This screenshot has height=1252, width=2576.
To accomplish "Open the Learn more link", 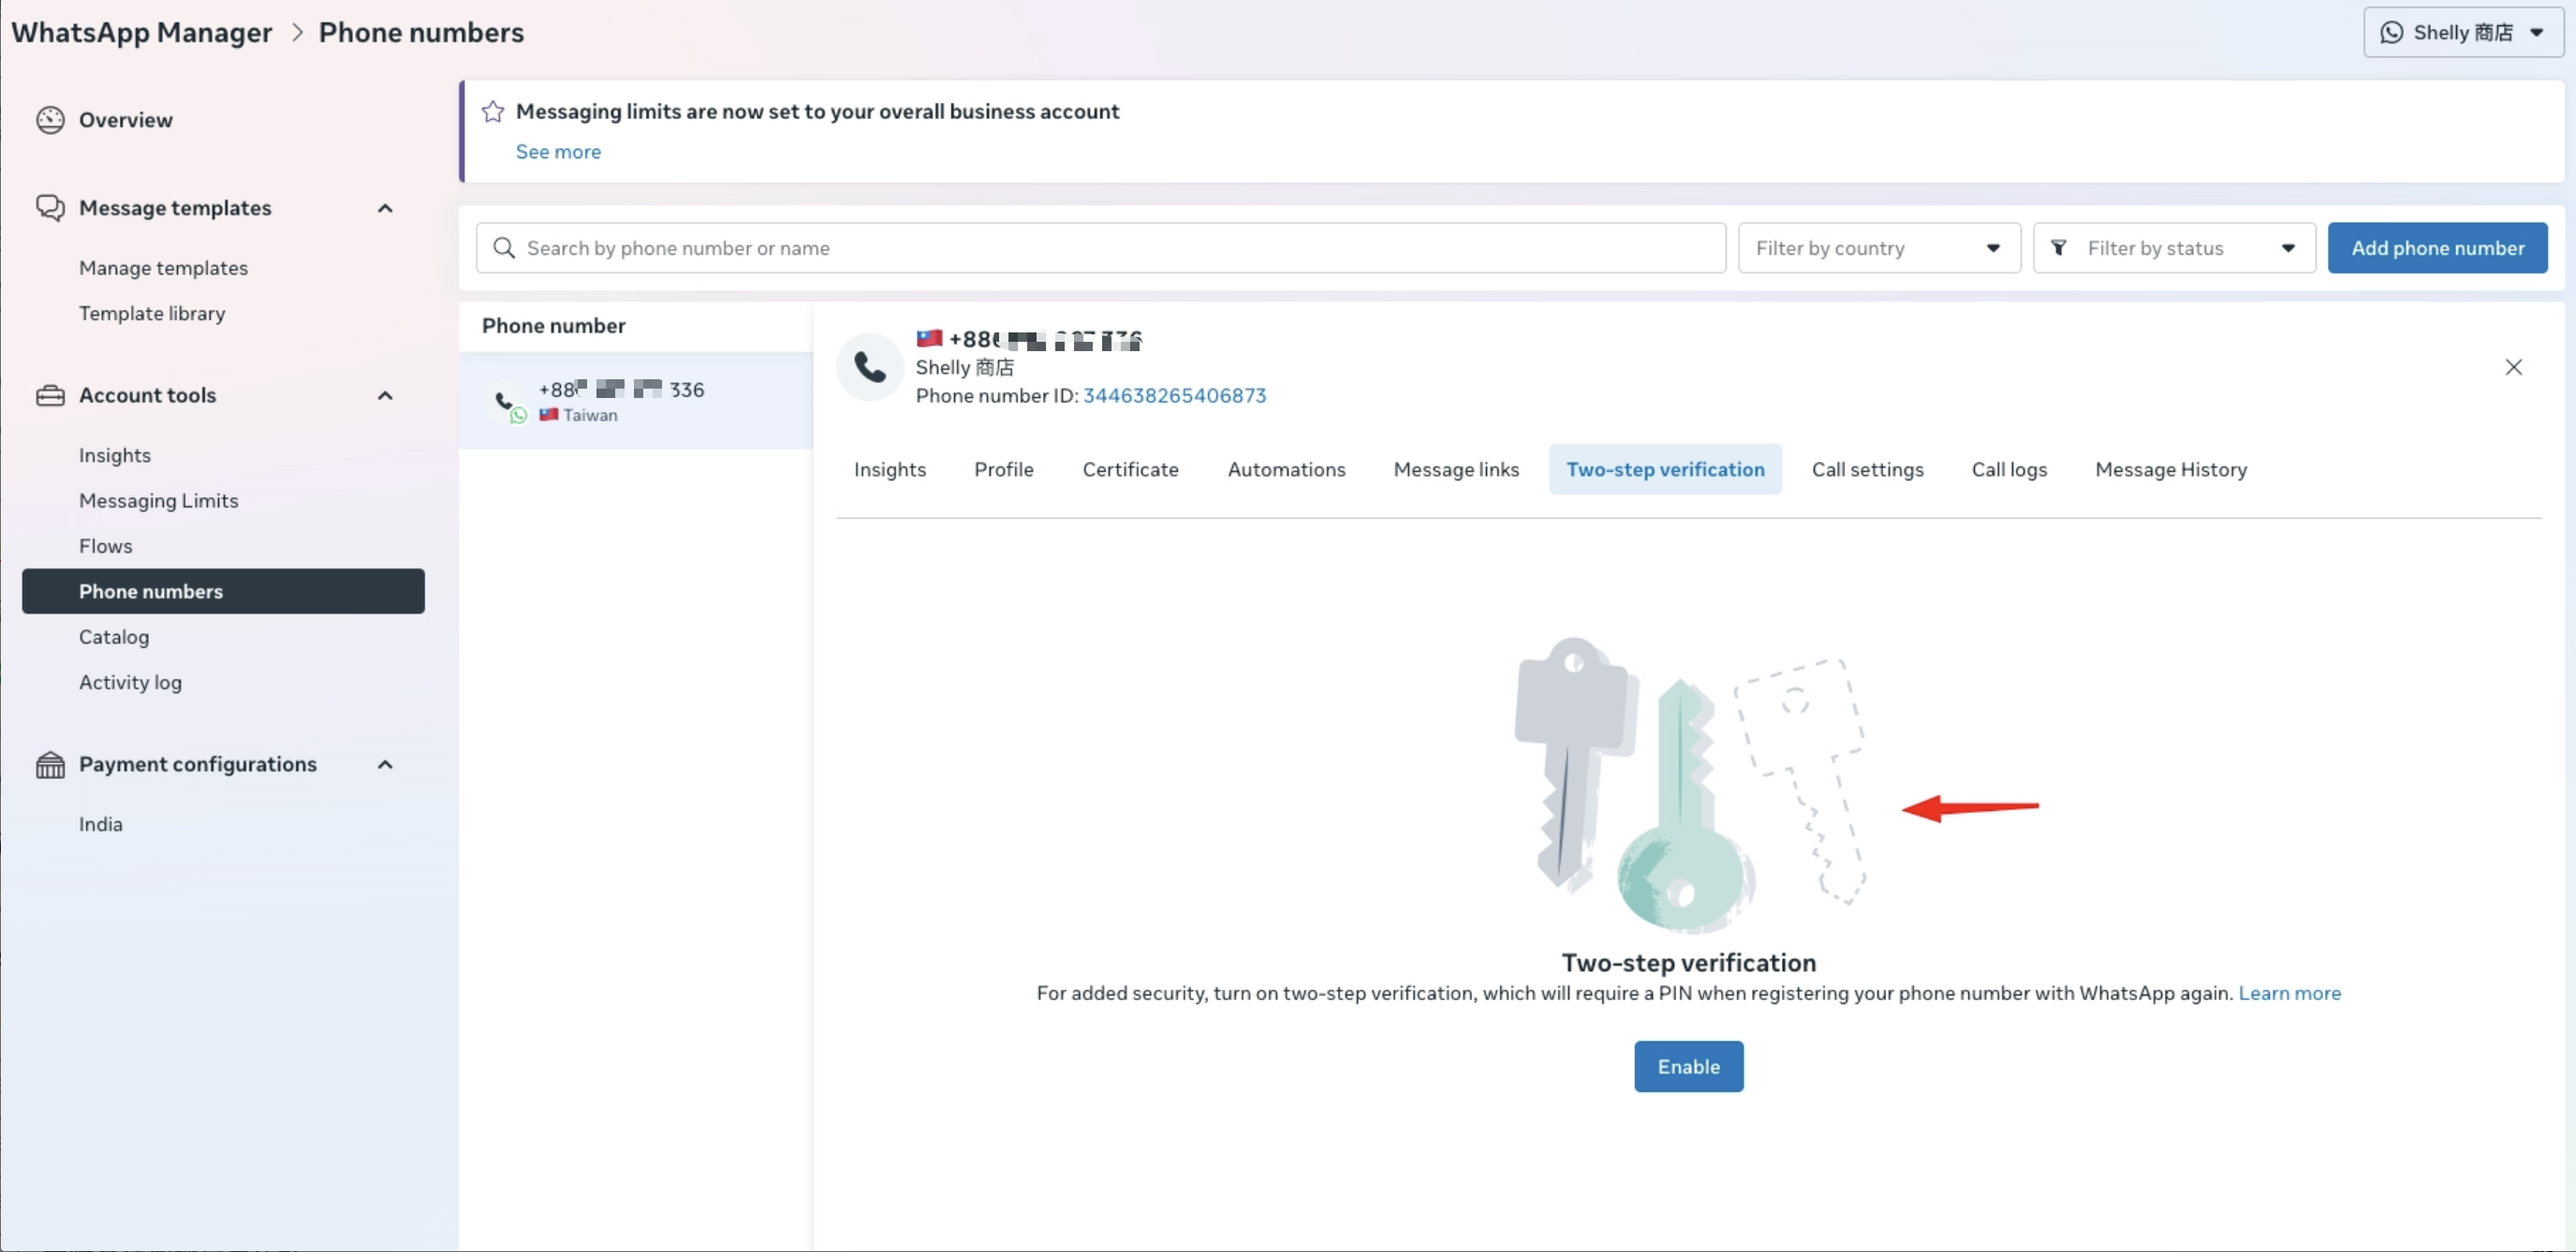I will tap(2289, 993).
